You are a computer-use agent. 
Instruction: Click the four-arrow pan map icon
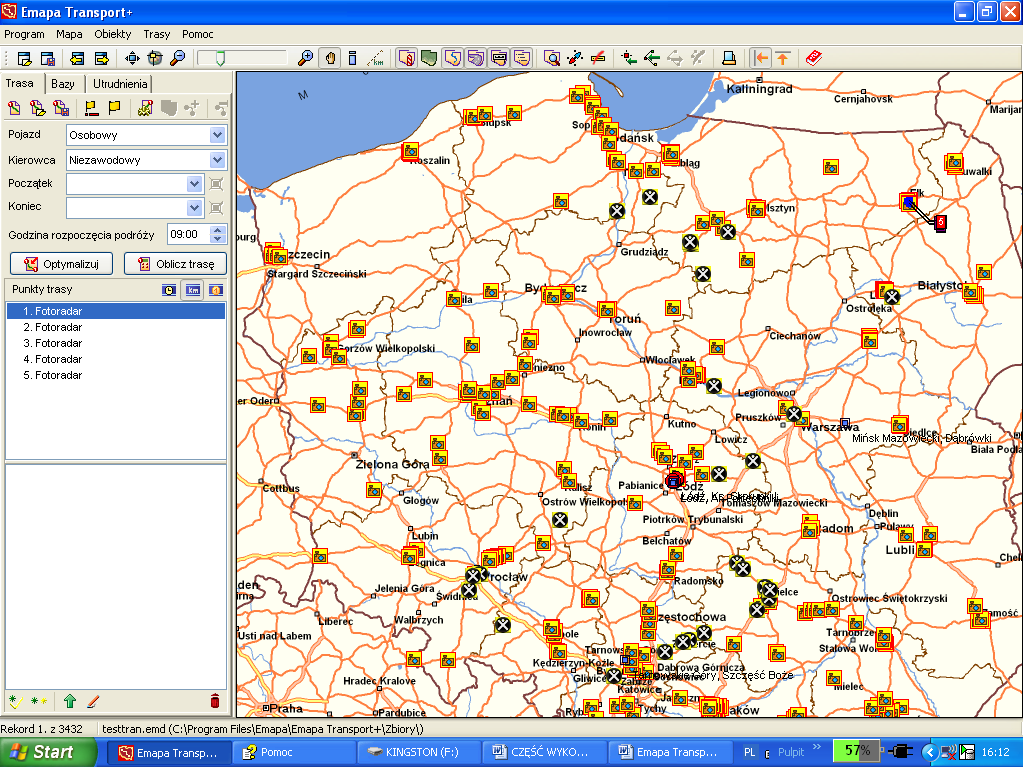pyautogui.click(x=132, y=59)
